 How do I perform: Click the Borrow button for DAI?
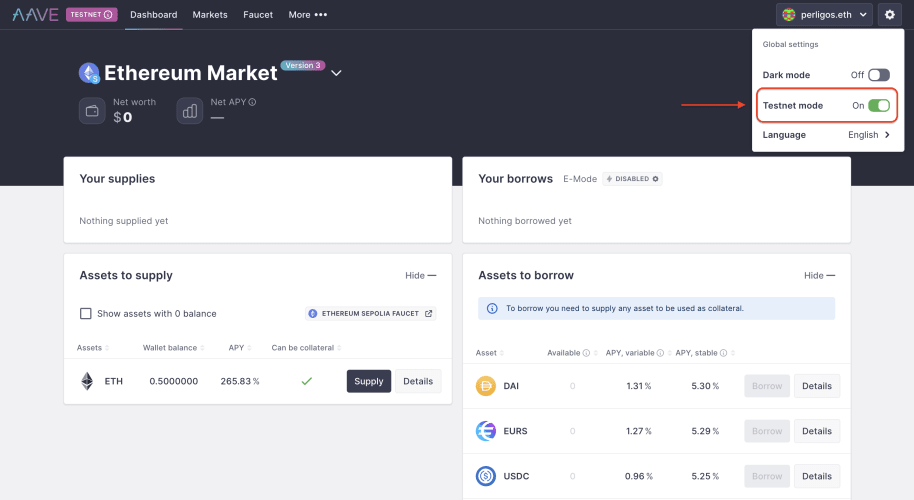coord(767,386)
